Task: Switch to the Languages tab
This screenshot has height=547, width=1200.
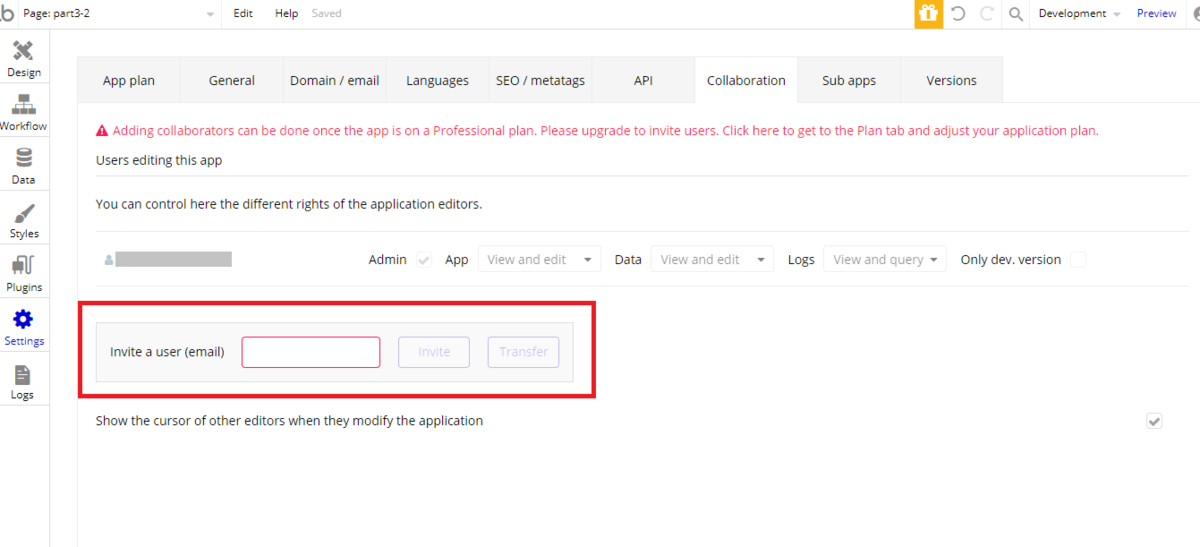Action: tap(437, 81)
